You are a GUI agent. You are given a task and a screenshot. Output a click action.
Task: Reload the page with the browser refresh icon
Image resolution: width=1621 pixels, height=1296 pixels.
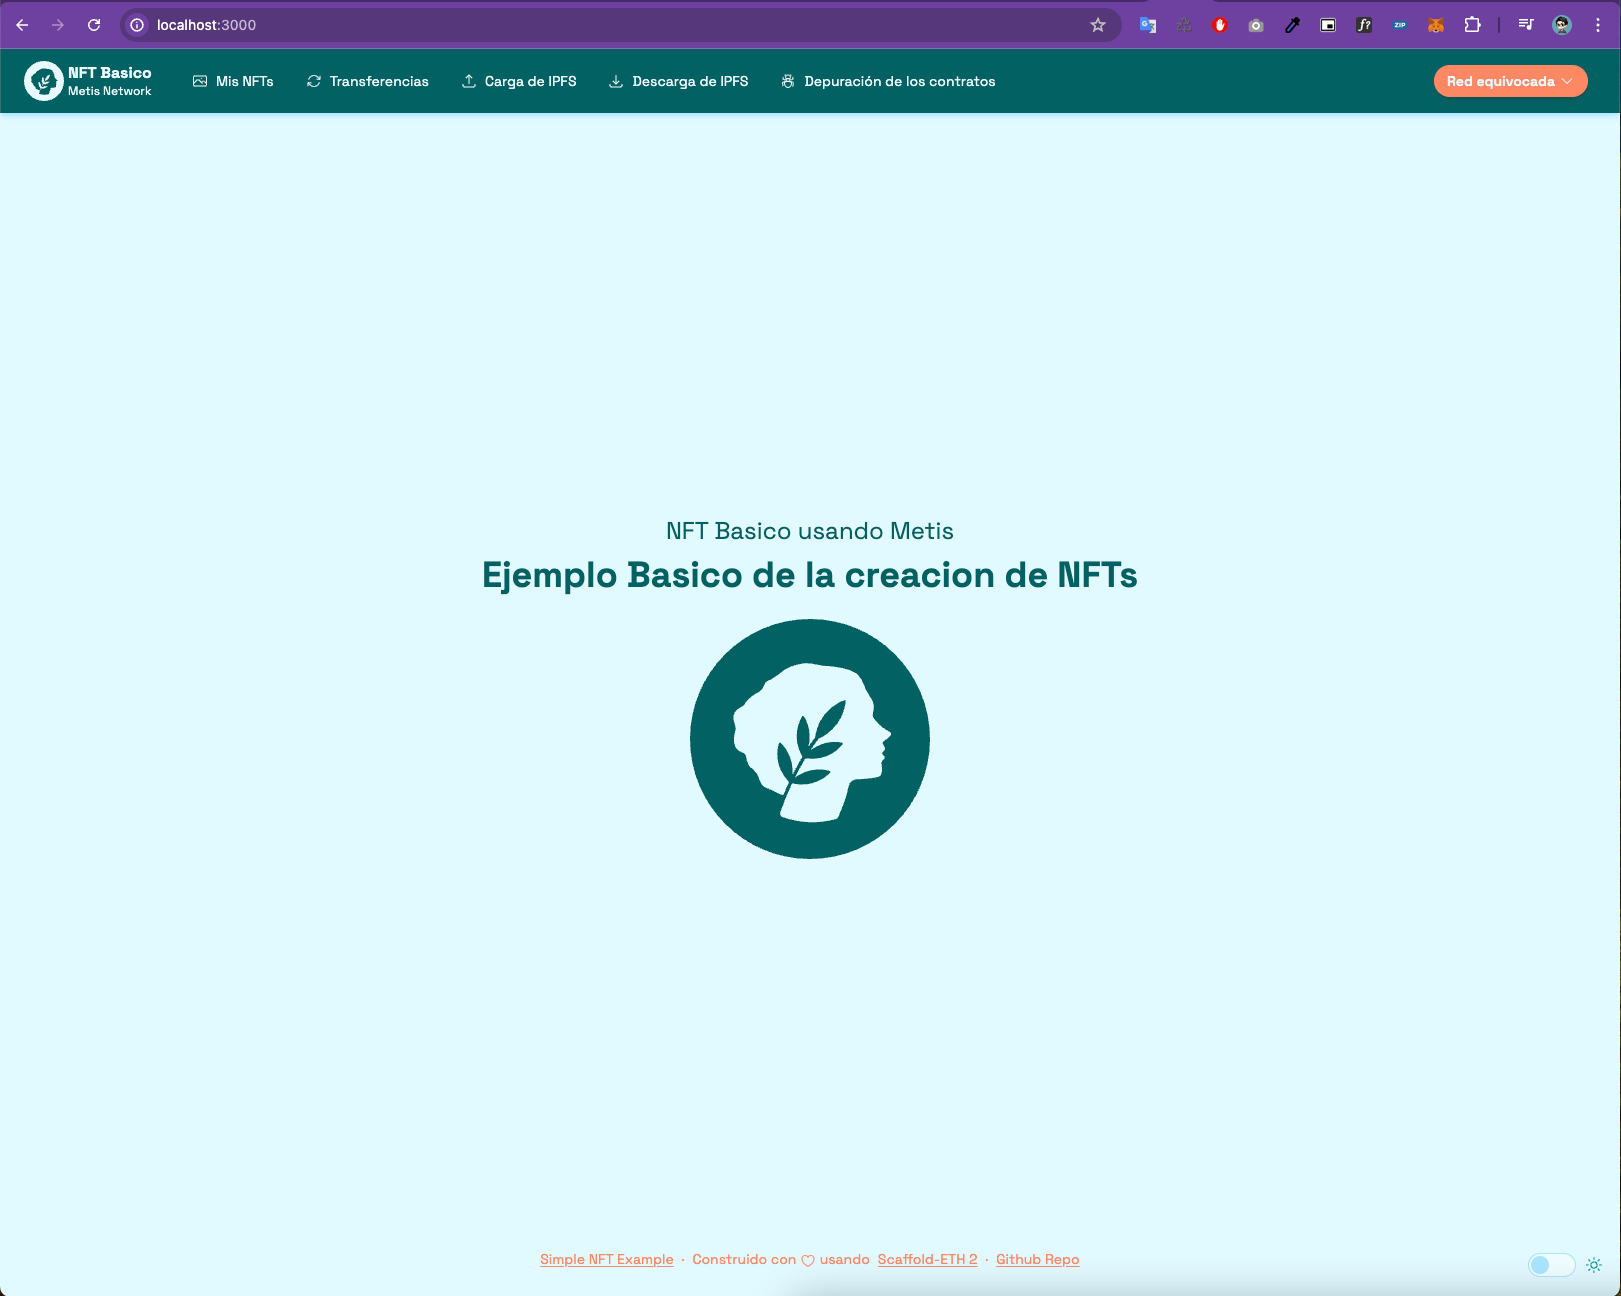click(94, 25)
